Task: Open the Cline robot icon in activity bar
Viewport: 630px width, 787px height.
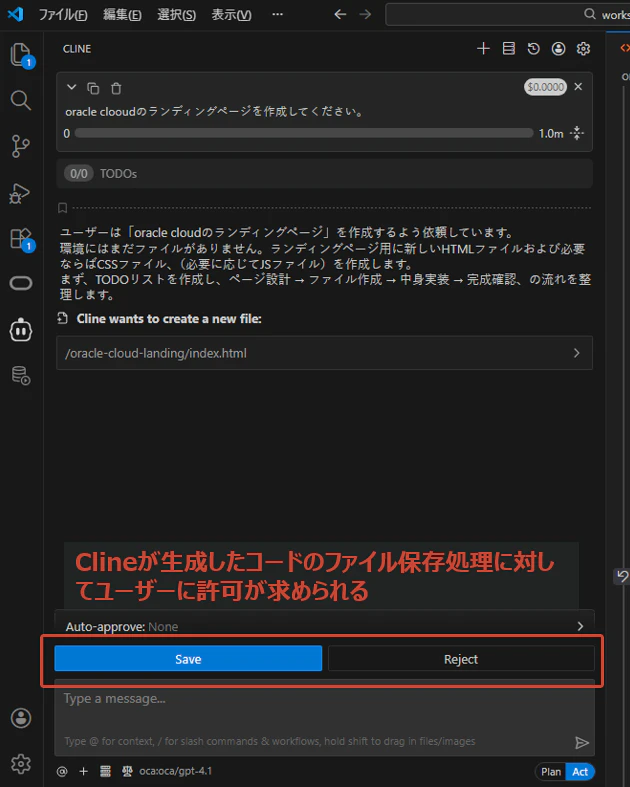Action: click(x=21, y=330)
